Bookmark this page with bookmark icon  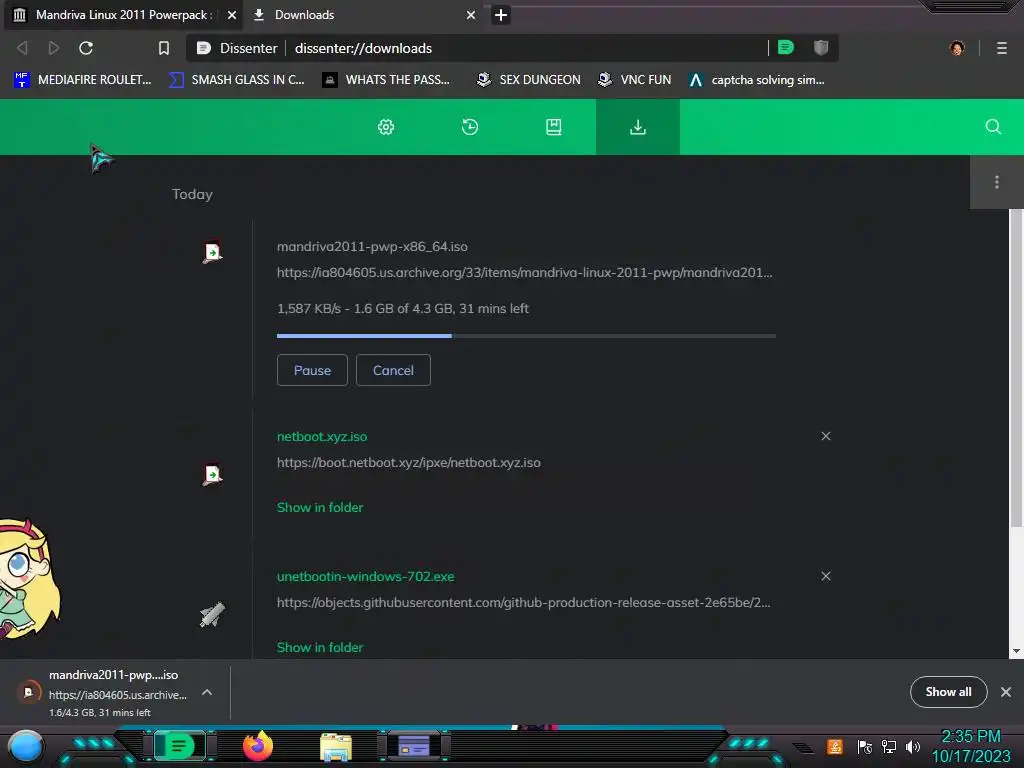pos(164,48)
